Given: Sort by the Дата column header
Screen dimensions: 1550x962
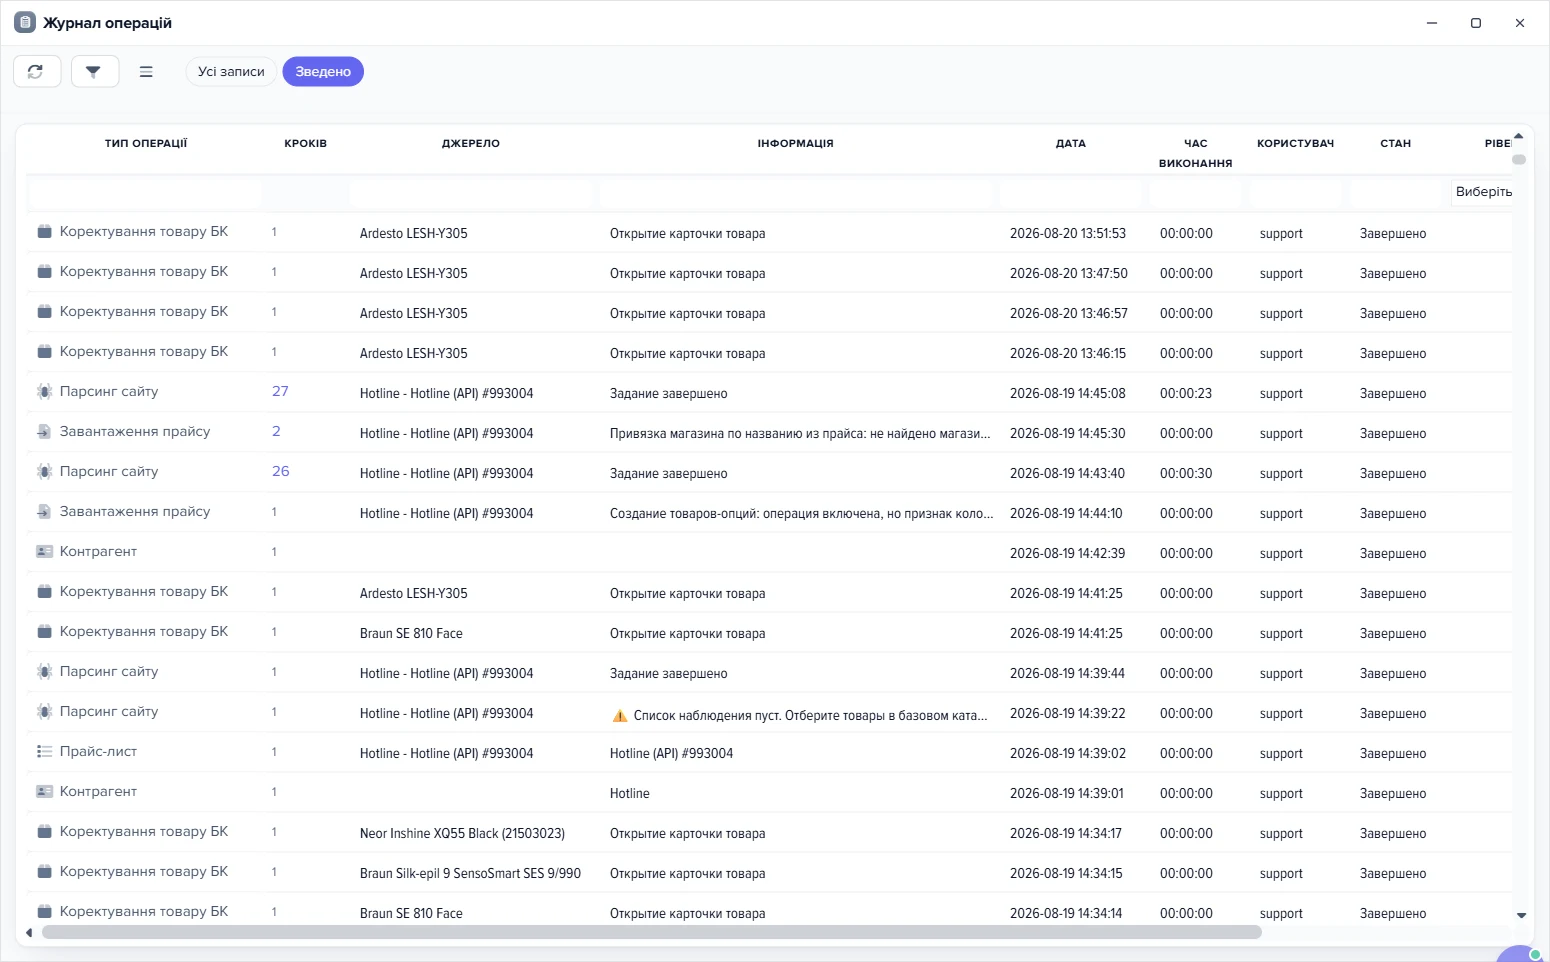Looking at the screenshot, I should (x=1071, y=144).
